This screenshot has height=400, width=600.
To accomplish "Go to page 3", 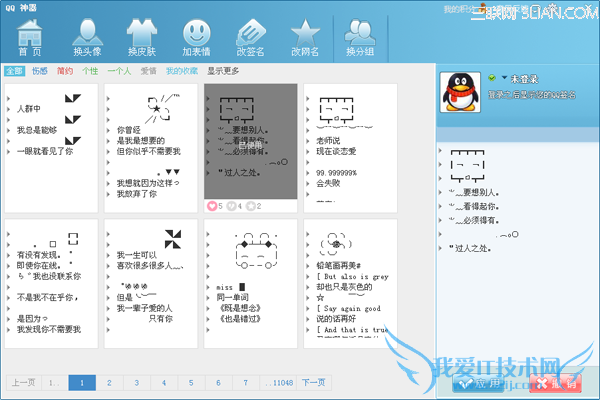I will click(137, 382).
